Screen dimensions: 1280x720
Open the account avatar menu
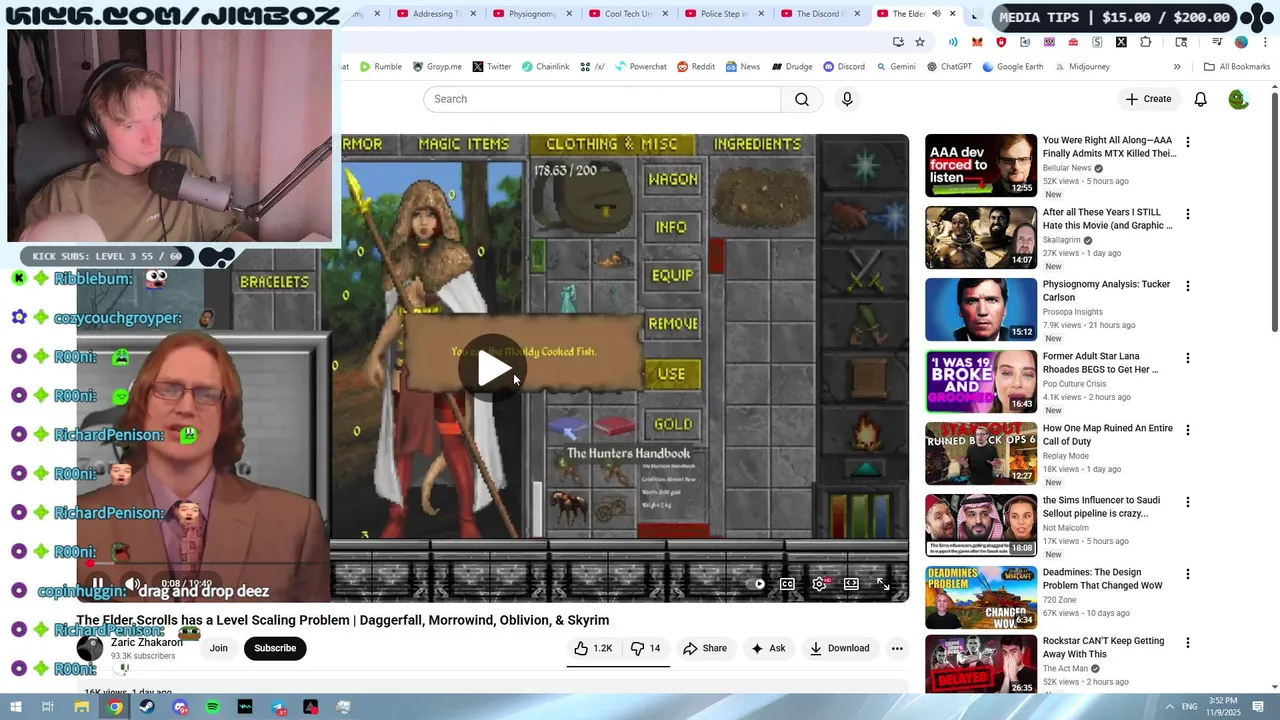point(1238,99)
